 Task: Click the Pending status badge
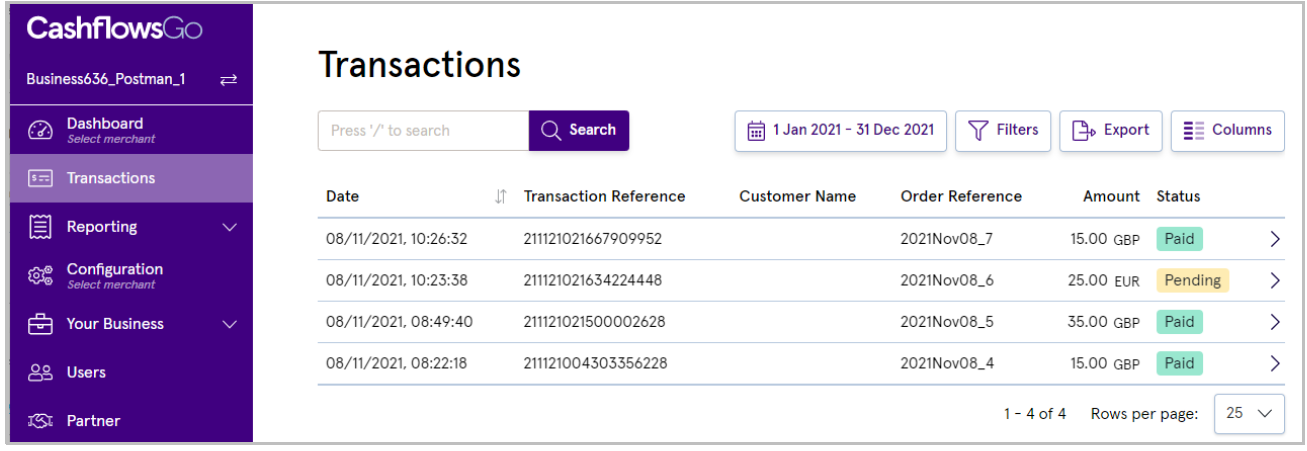[1192, 281]
